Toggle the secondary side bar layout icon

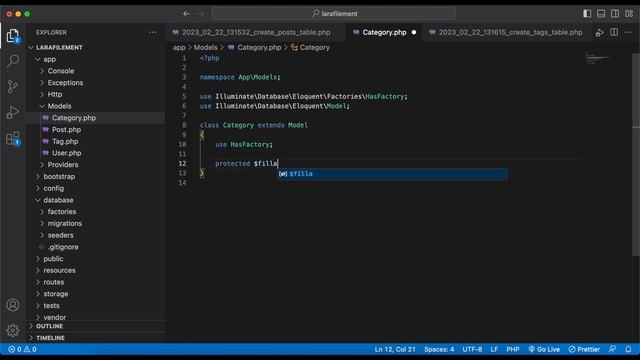pos(615,13)
